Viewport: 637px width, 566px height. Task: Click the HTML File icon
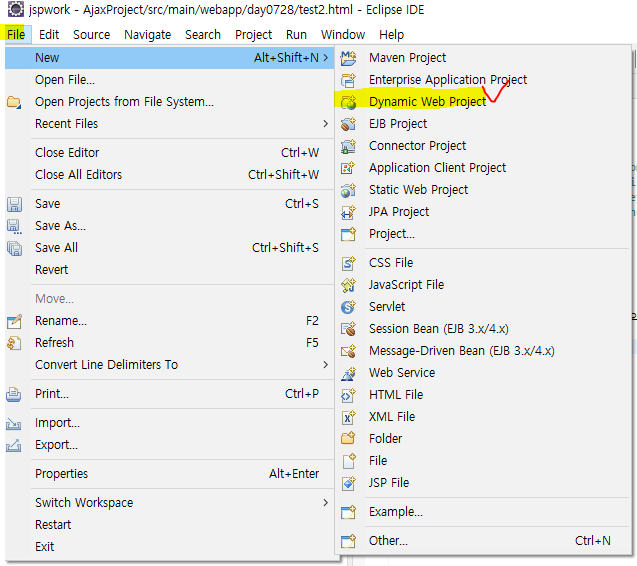click(348, 395)
